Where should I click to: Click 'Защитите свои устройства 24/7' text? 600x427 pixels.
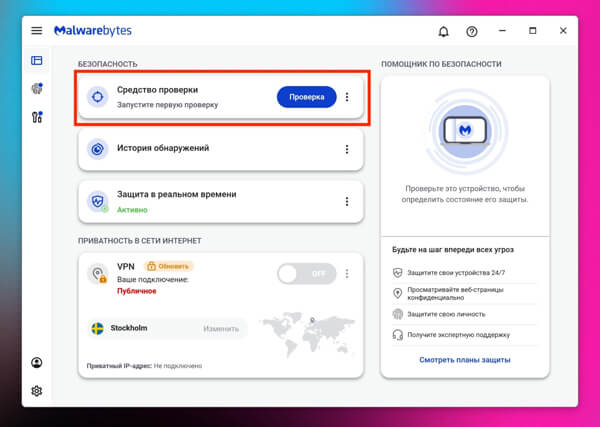coord(456,273)
